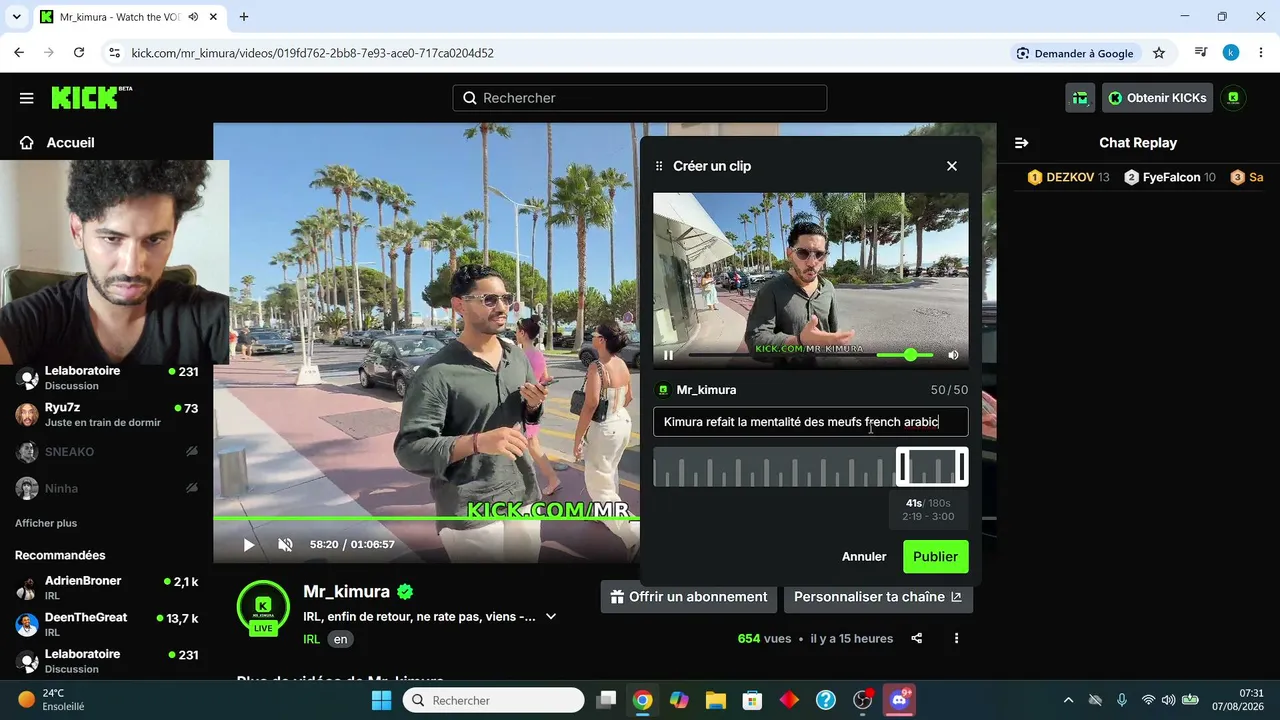Click the clip title input field
The height and width of the screenshot is (720, 1280).
click(811, 422)
